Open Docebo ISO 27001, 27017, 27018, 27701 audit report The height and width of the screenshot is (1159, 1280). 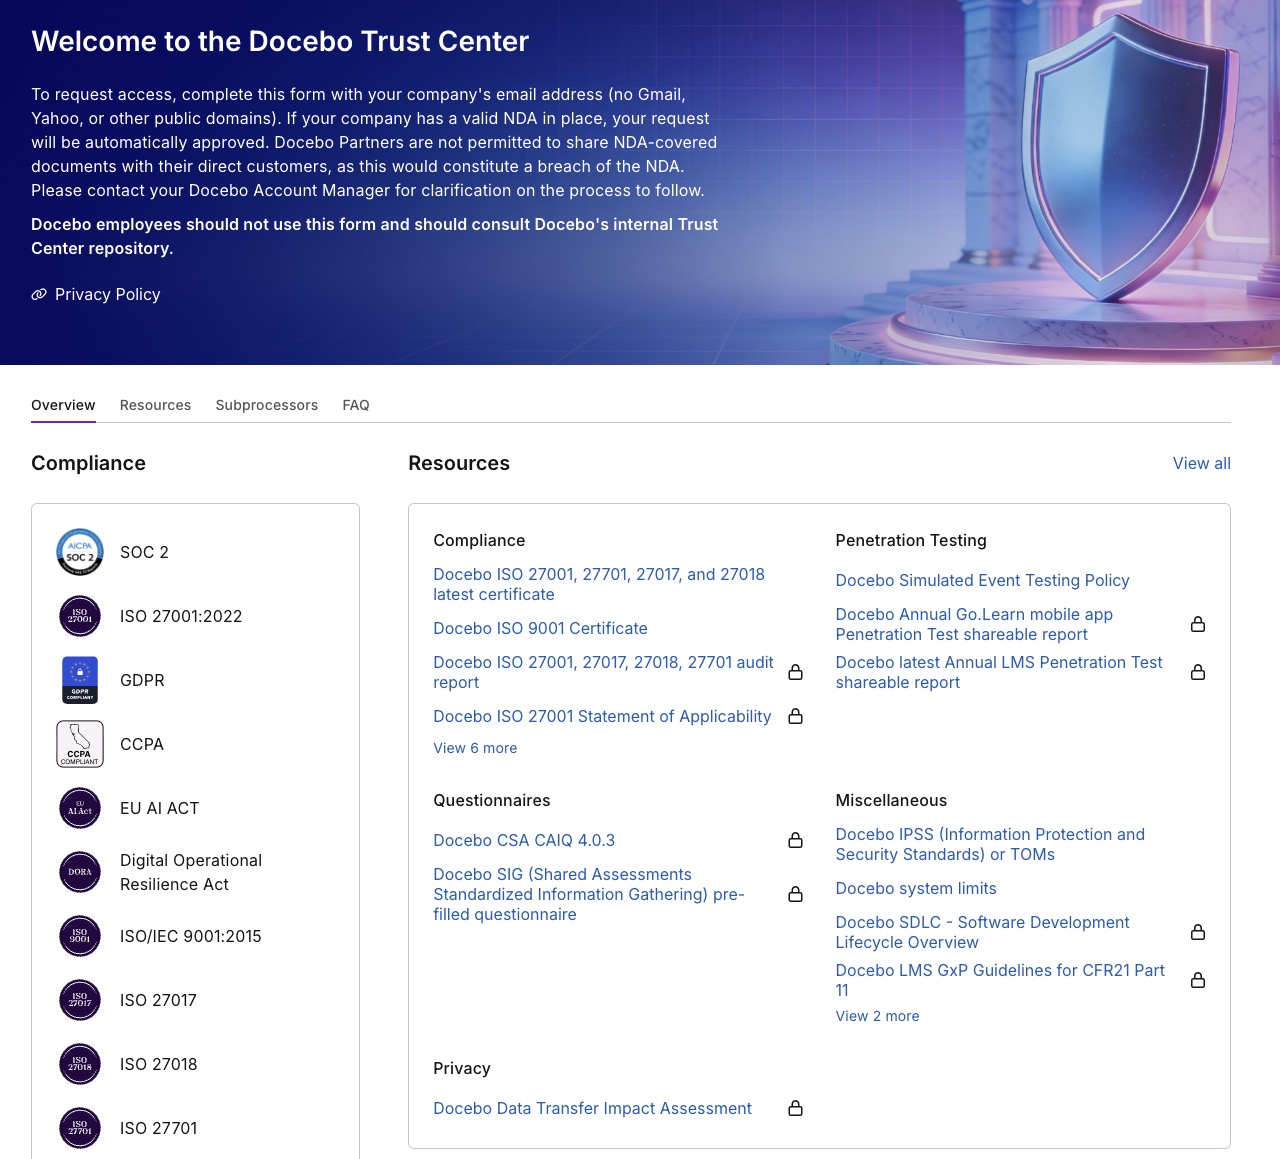[x=603, y=672]
